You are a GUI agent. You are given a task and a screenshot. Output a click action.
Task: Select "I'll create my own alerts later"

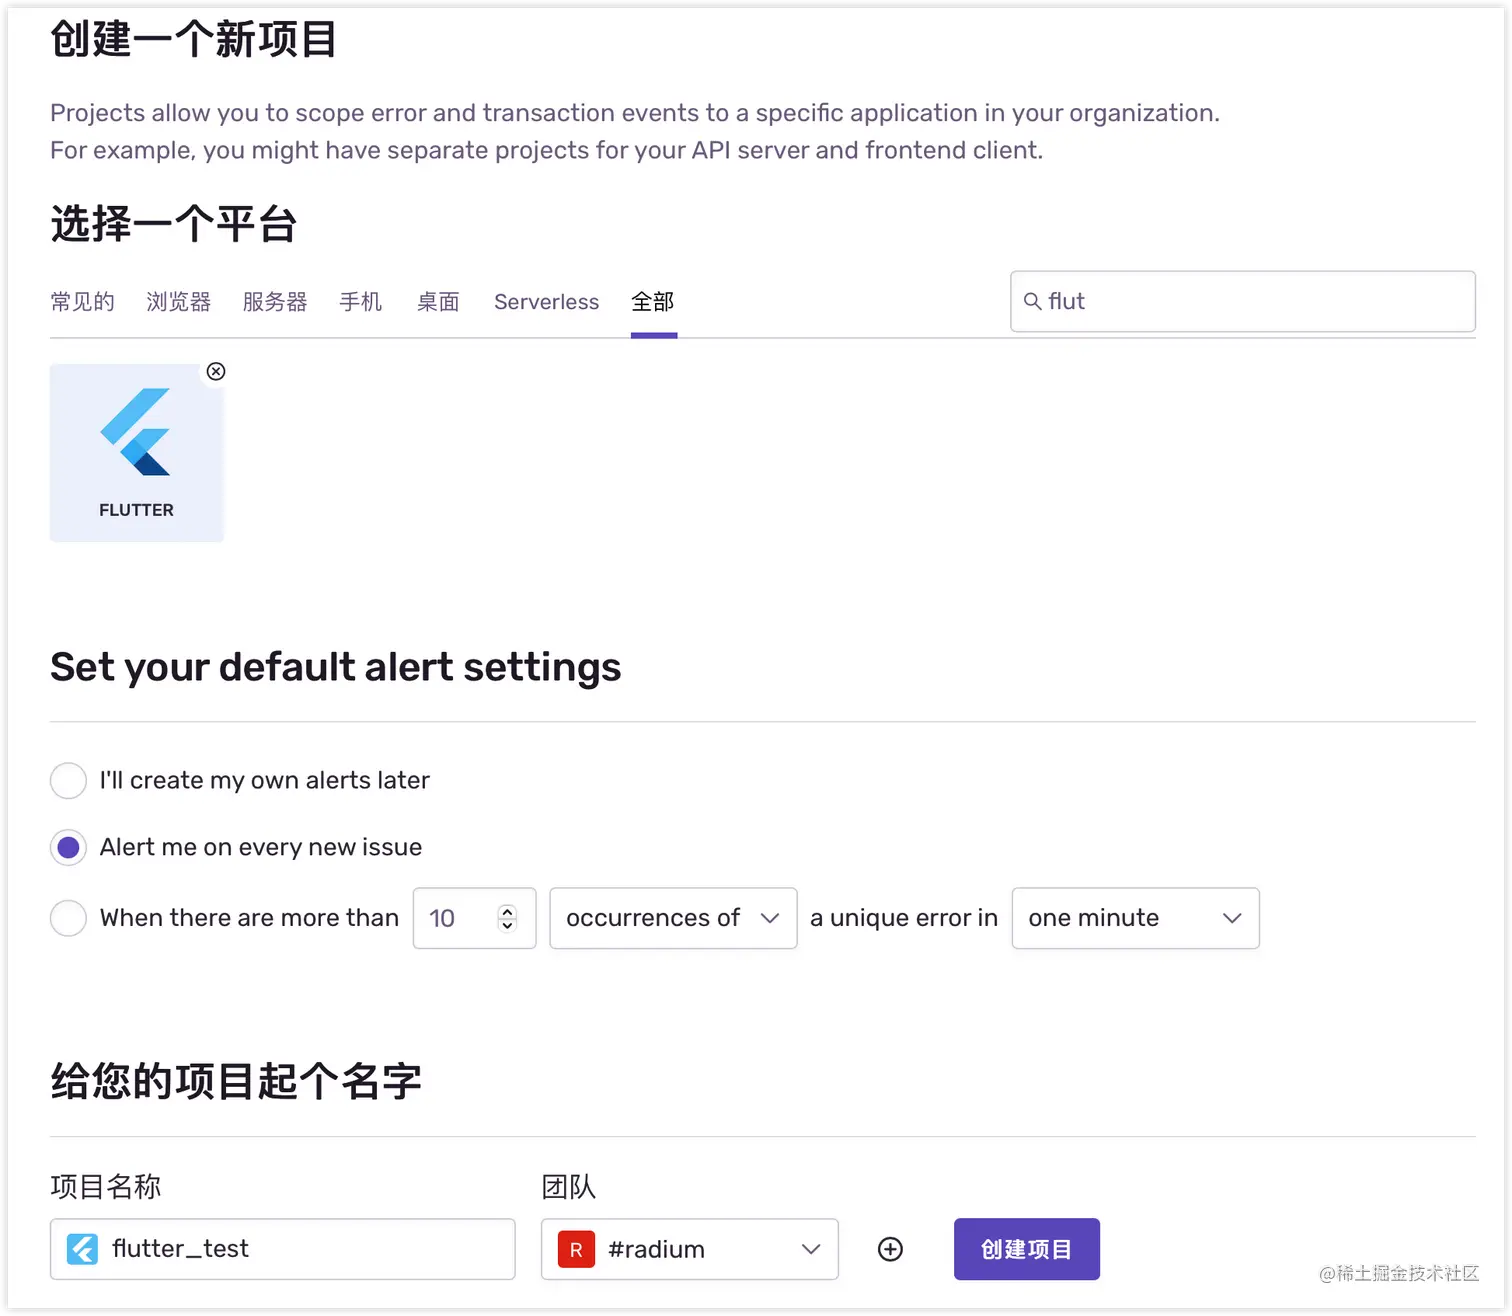[68, 780]
